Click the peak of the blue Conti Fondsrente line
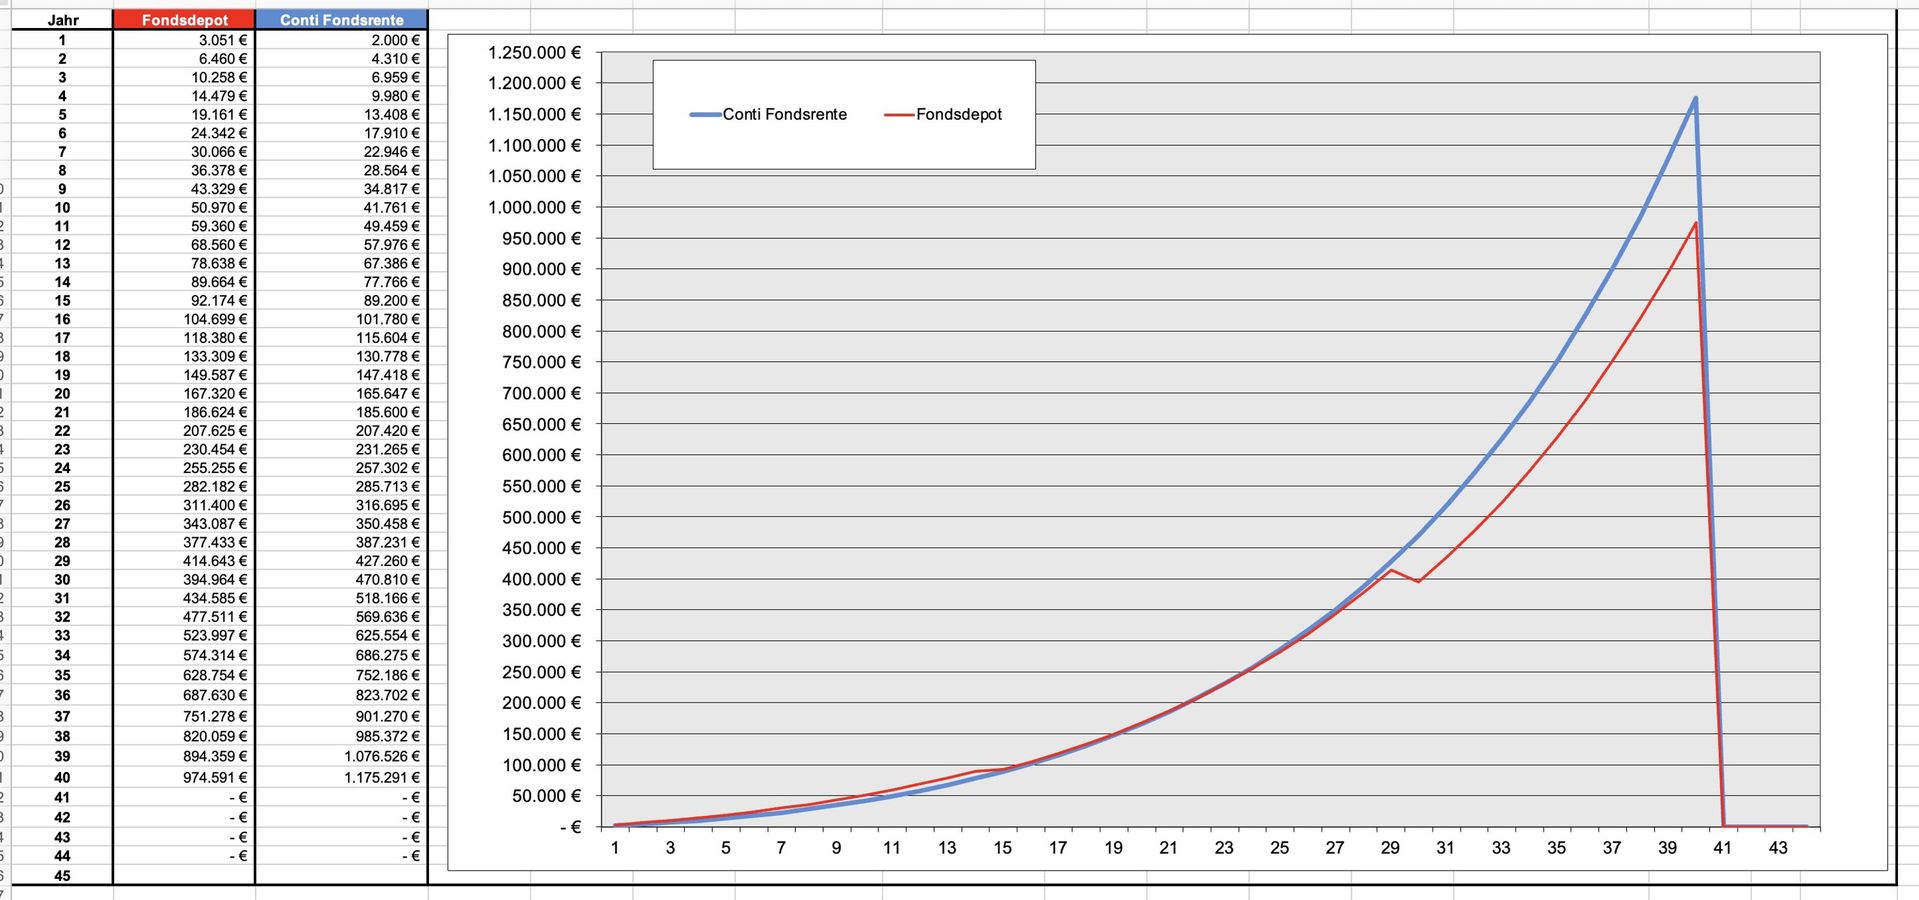 (1695, 98)
